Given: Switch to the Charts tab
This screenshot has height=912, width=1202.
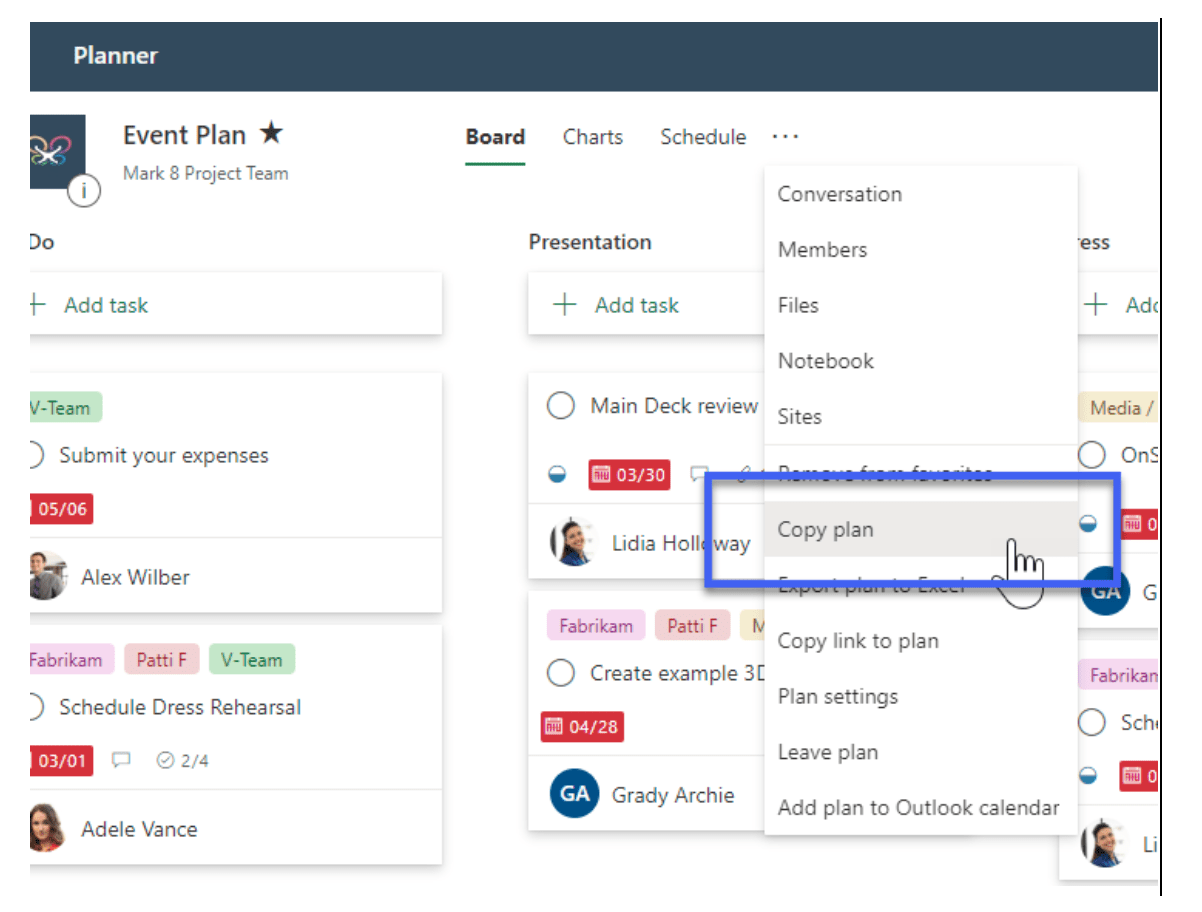Looking at the screenshot, I should 592,137.
